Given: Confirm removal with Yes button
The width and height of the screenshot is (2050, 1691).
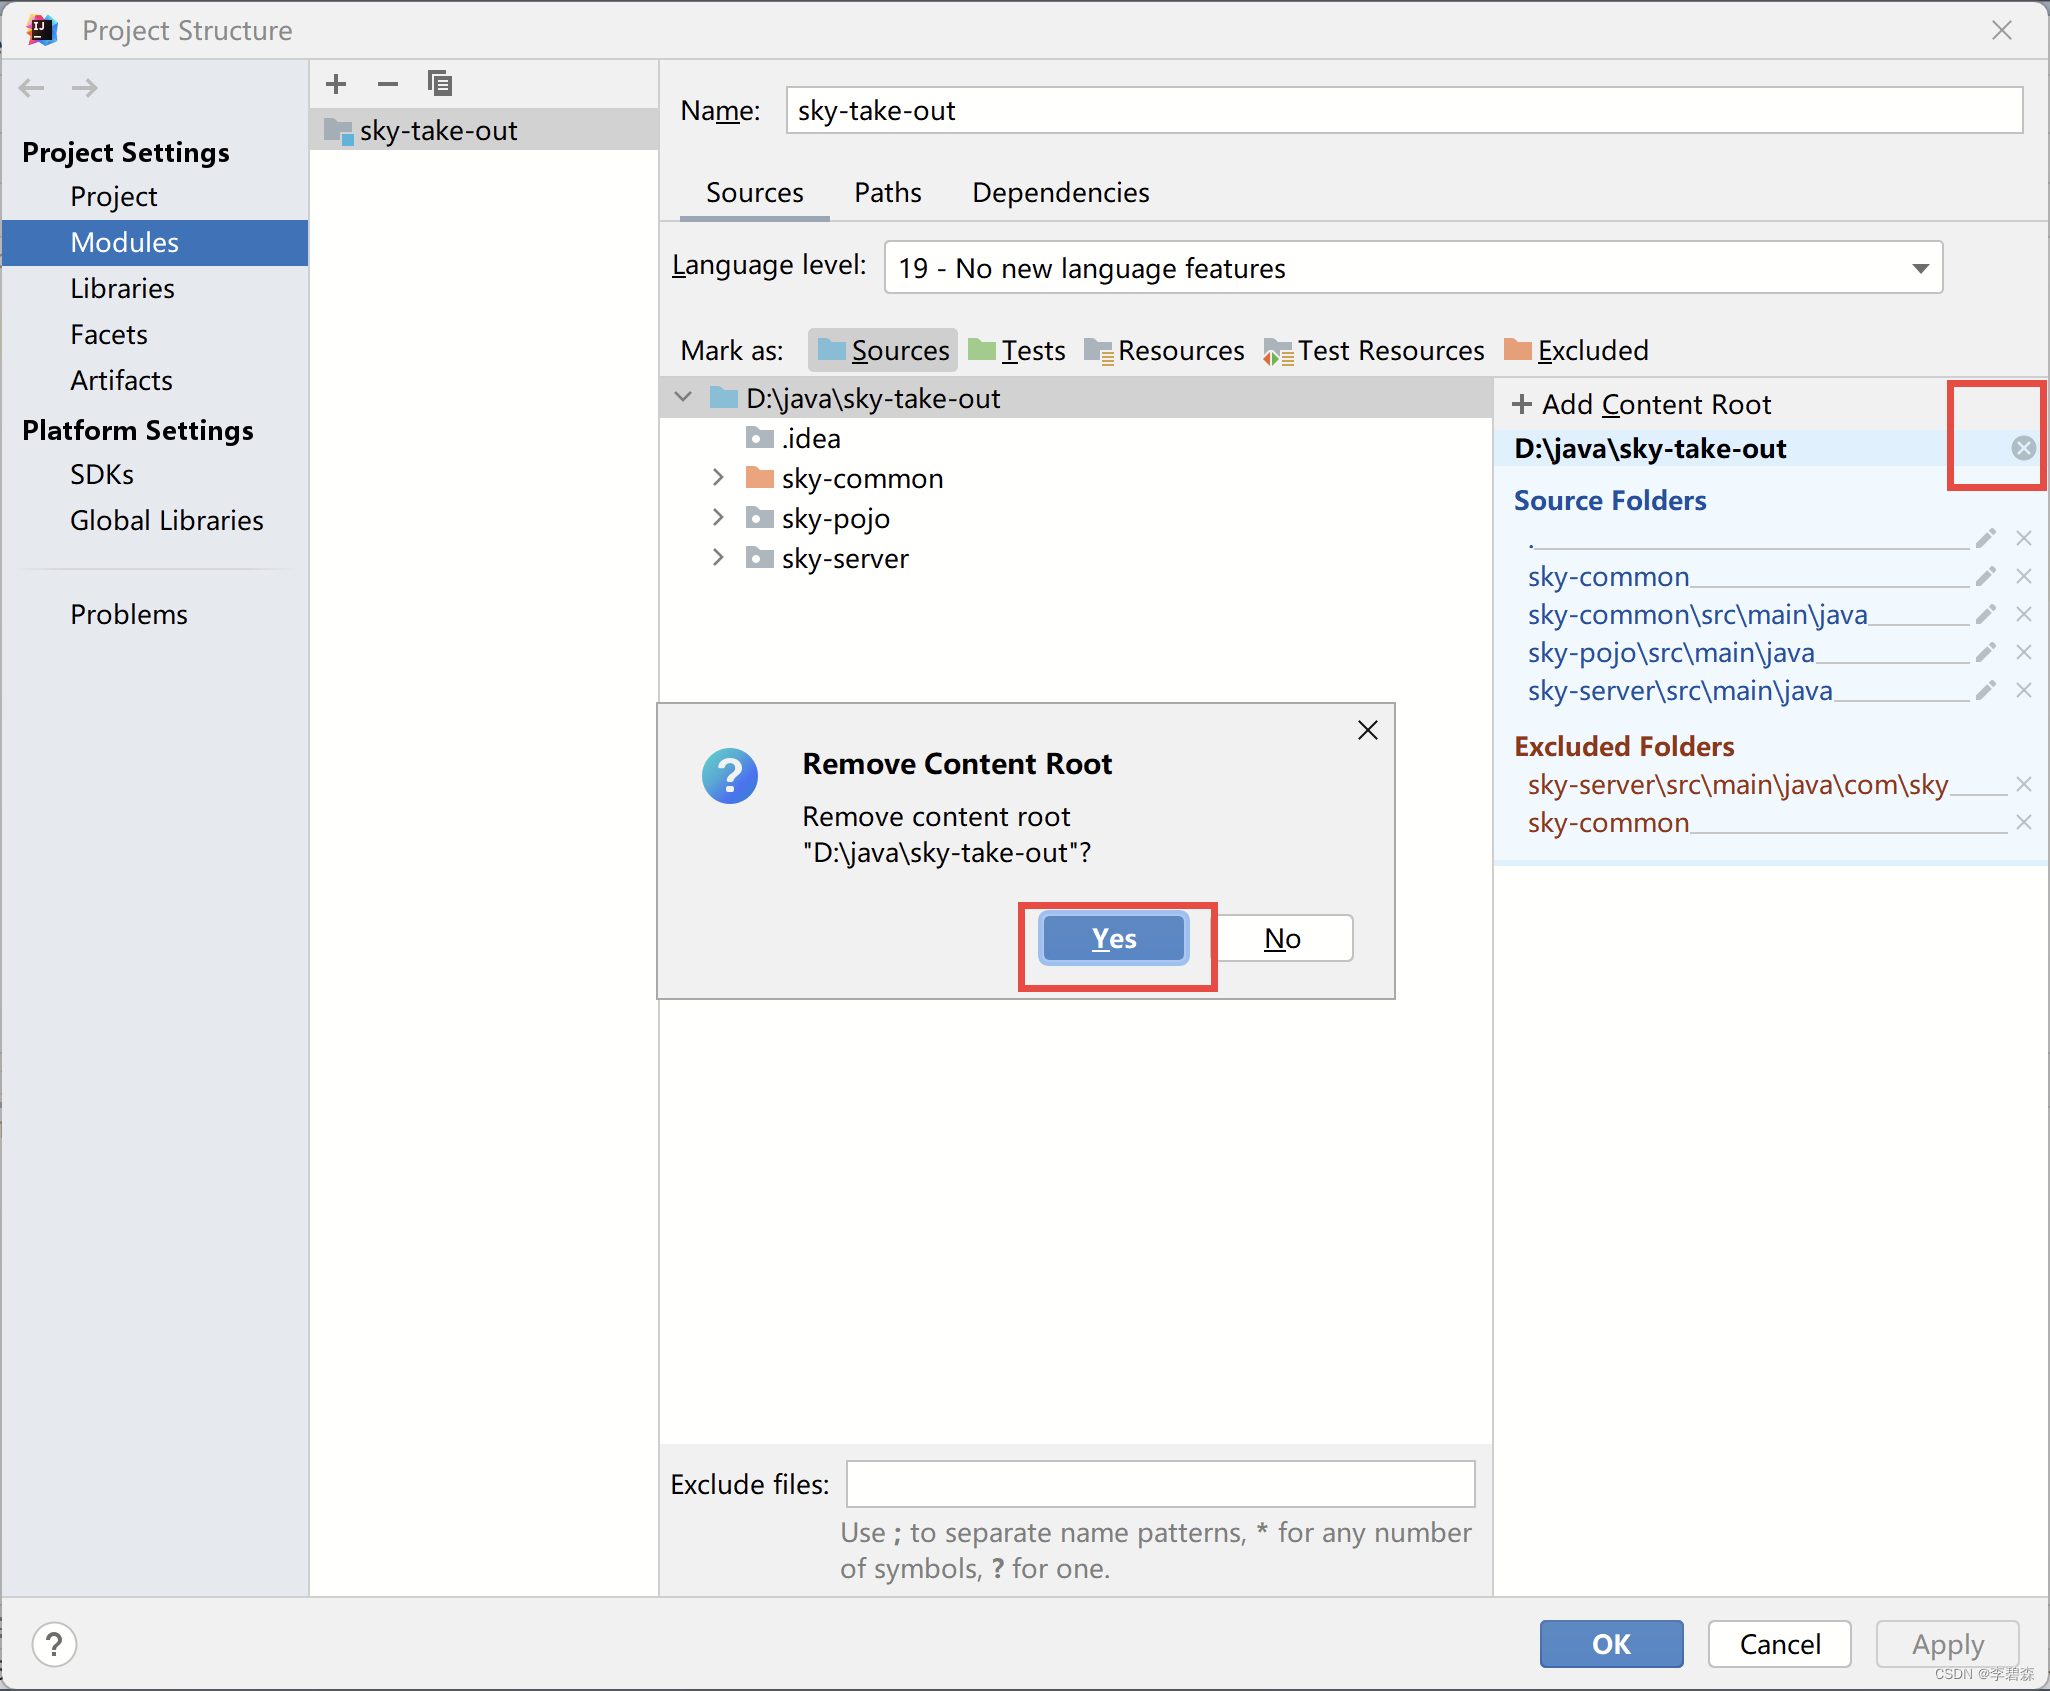Looking at the screenshot, I should [x=1114, y=939].
